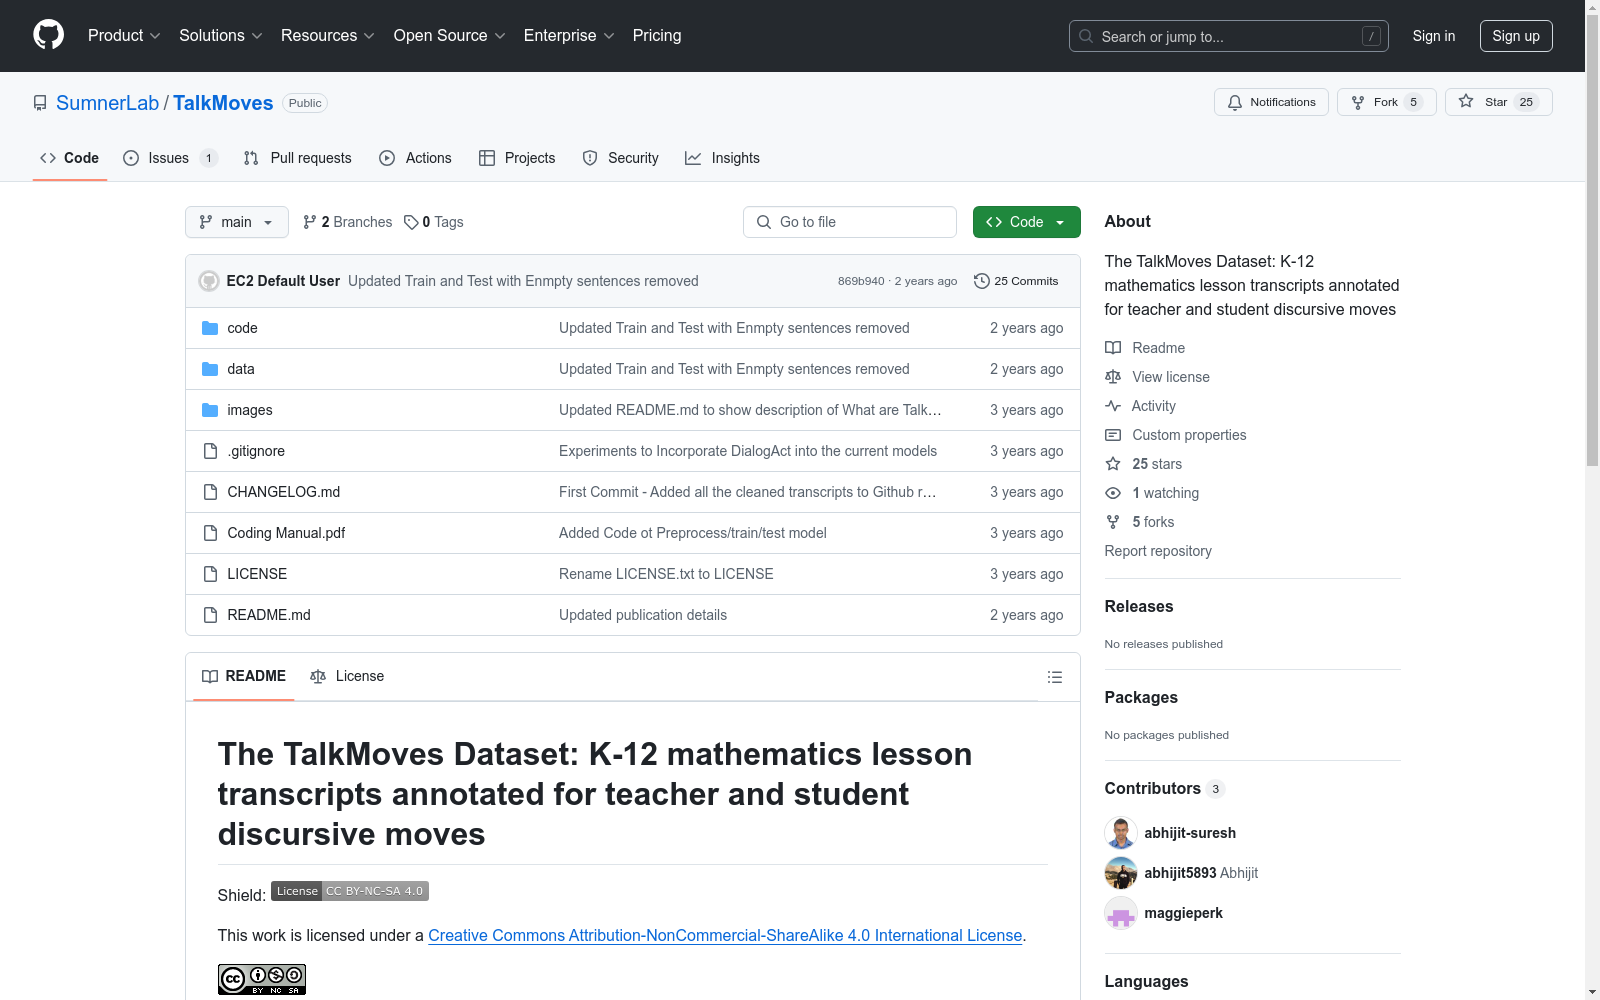The image size is (1600, 1000).
Task: Open abhijit5893 avatar thumbnail
Action: click(1121, 873)
